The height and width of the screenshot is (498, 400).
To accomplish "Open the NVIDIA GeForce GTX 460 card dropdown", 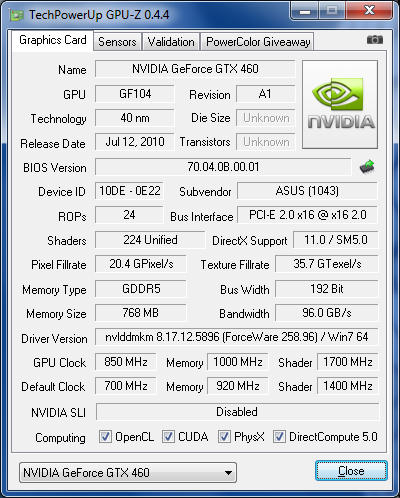I will click(x=128, y=472).
